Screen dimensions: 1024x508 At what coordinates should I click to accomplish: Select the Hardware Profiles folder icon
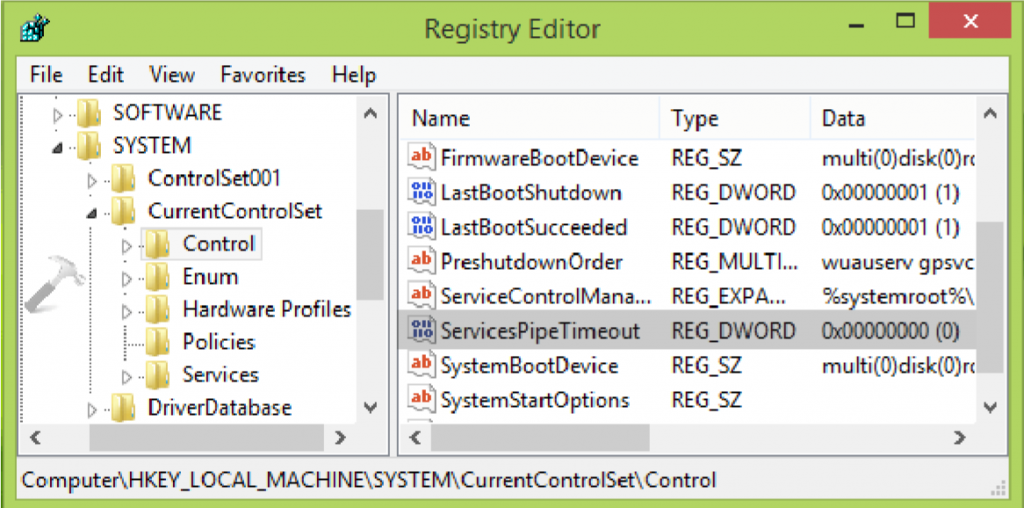click(x=158, y=309)
